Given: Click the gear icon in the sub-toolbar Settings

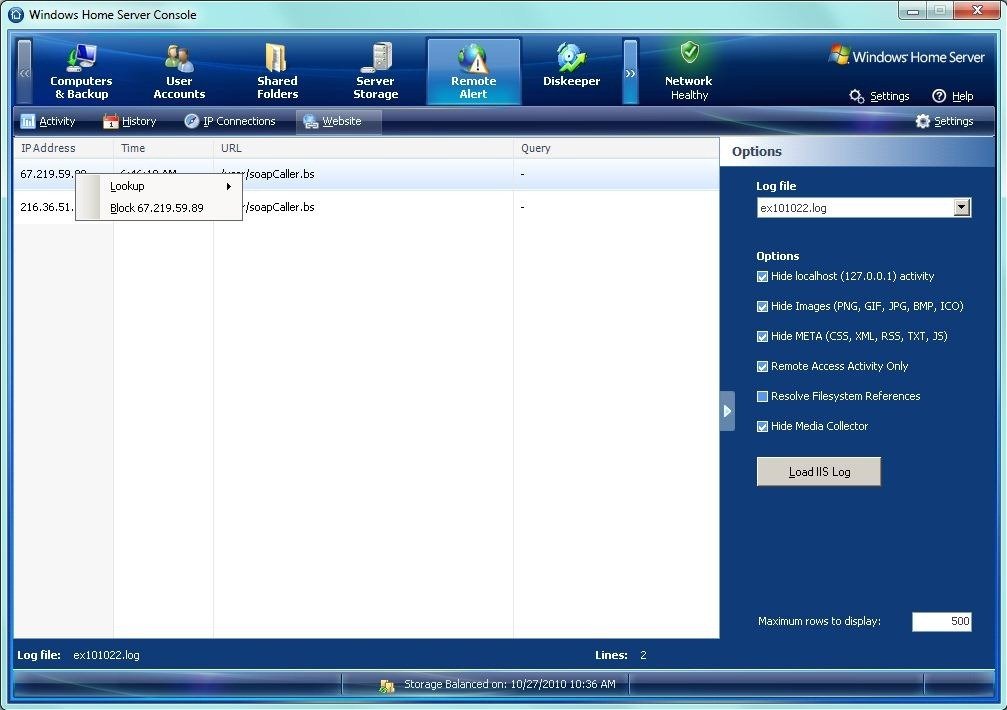Looking at the screenshot, I should pyautogui.click(x=923, y=121).
